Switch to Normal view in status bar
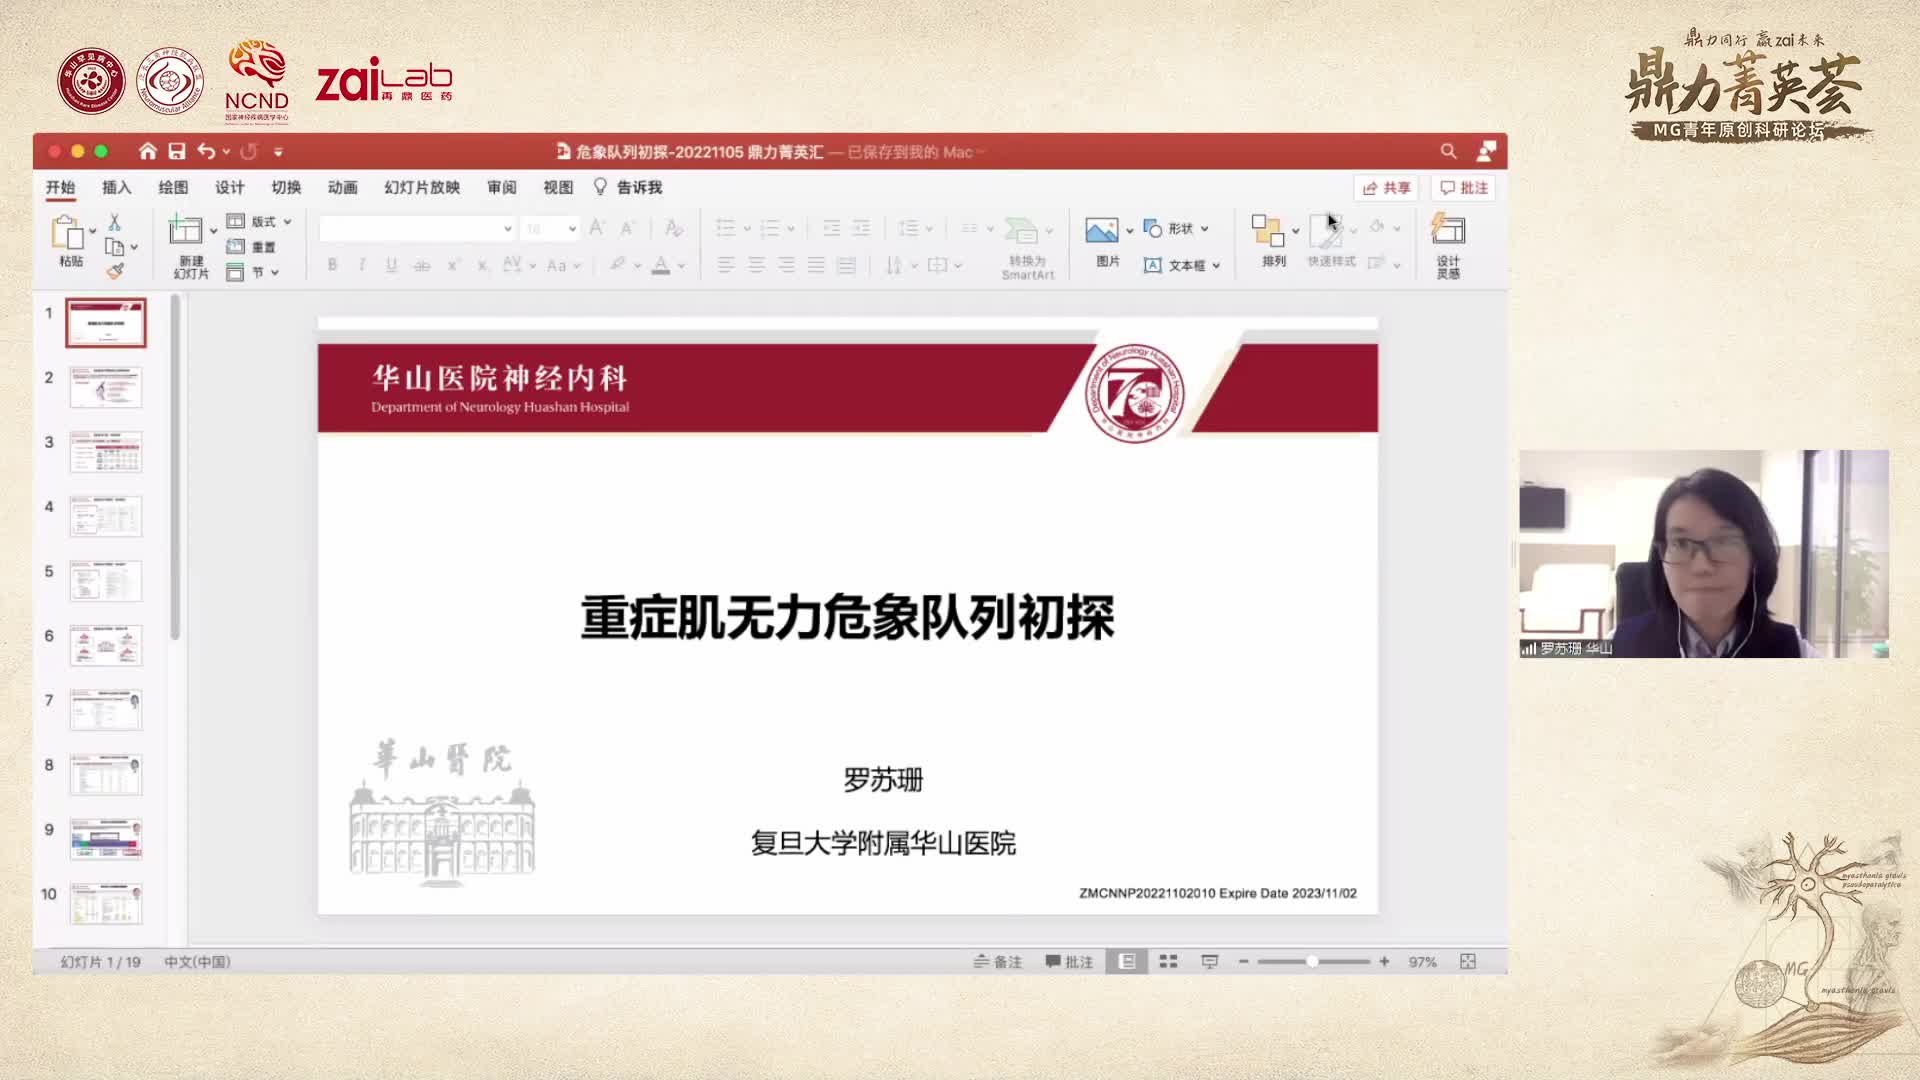Viewport: 1920px width, 1080px height. point(1127,961)
